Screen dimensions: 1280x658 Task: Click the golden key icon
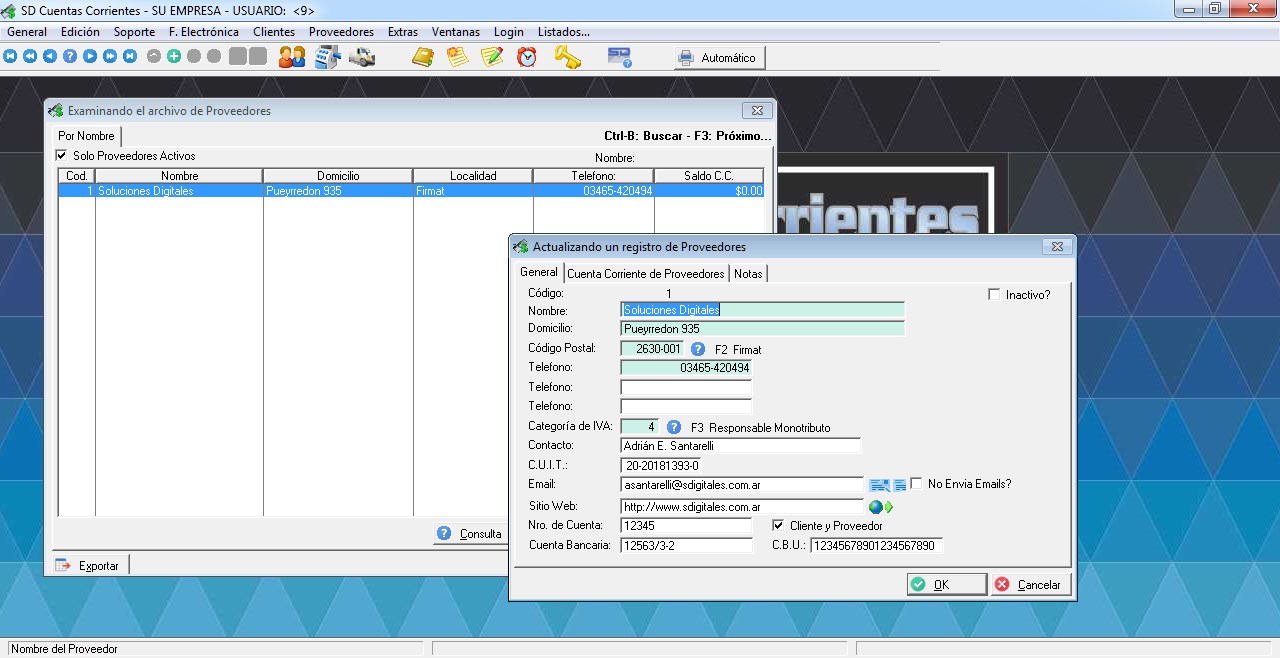[x=567, y=57]
